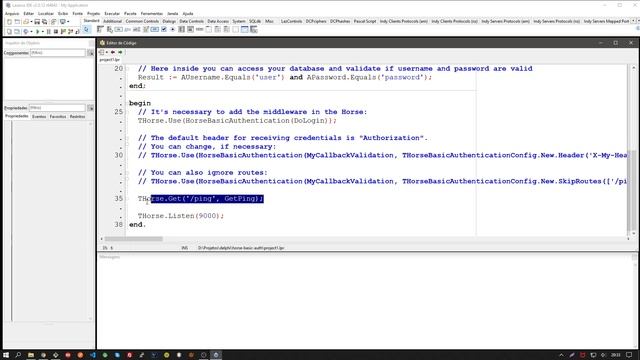Switch to the LazControls palette tab
The image size is (640, 360).
291,21
